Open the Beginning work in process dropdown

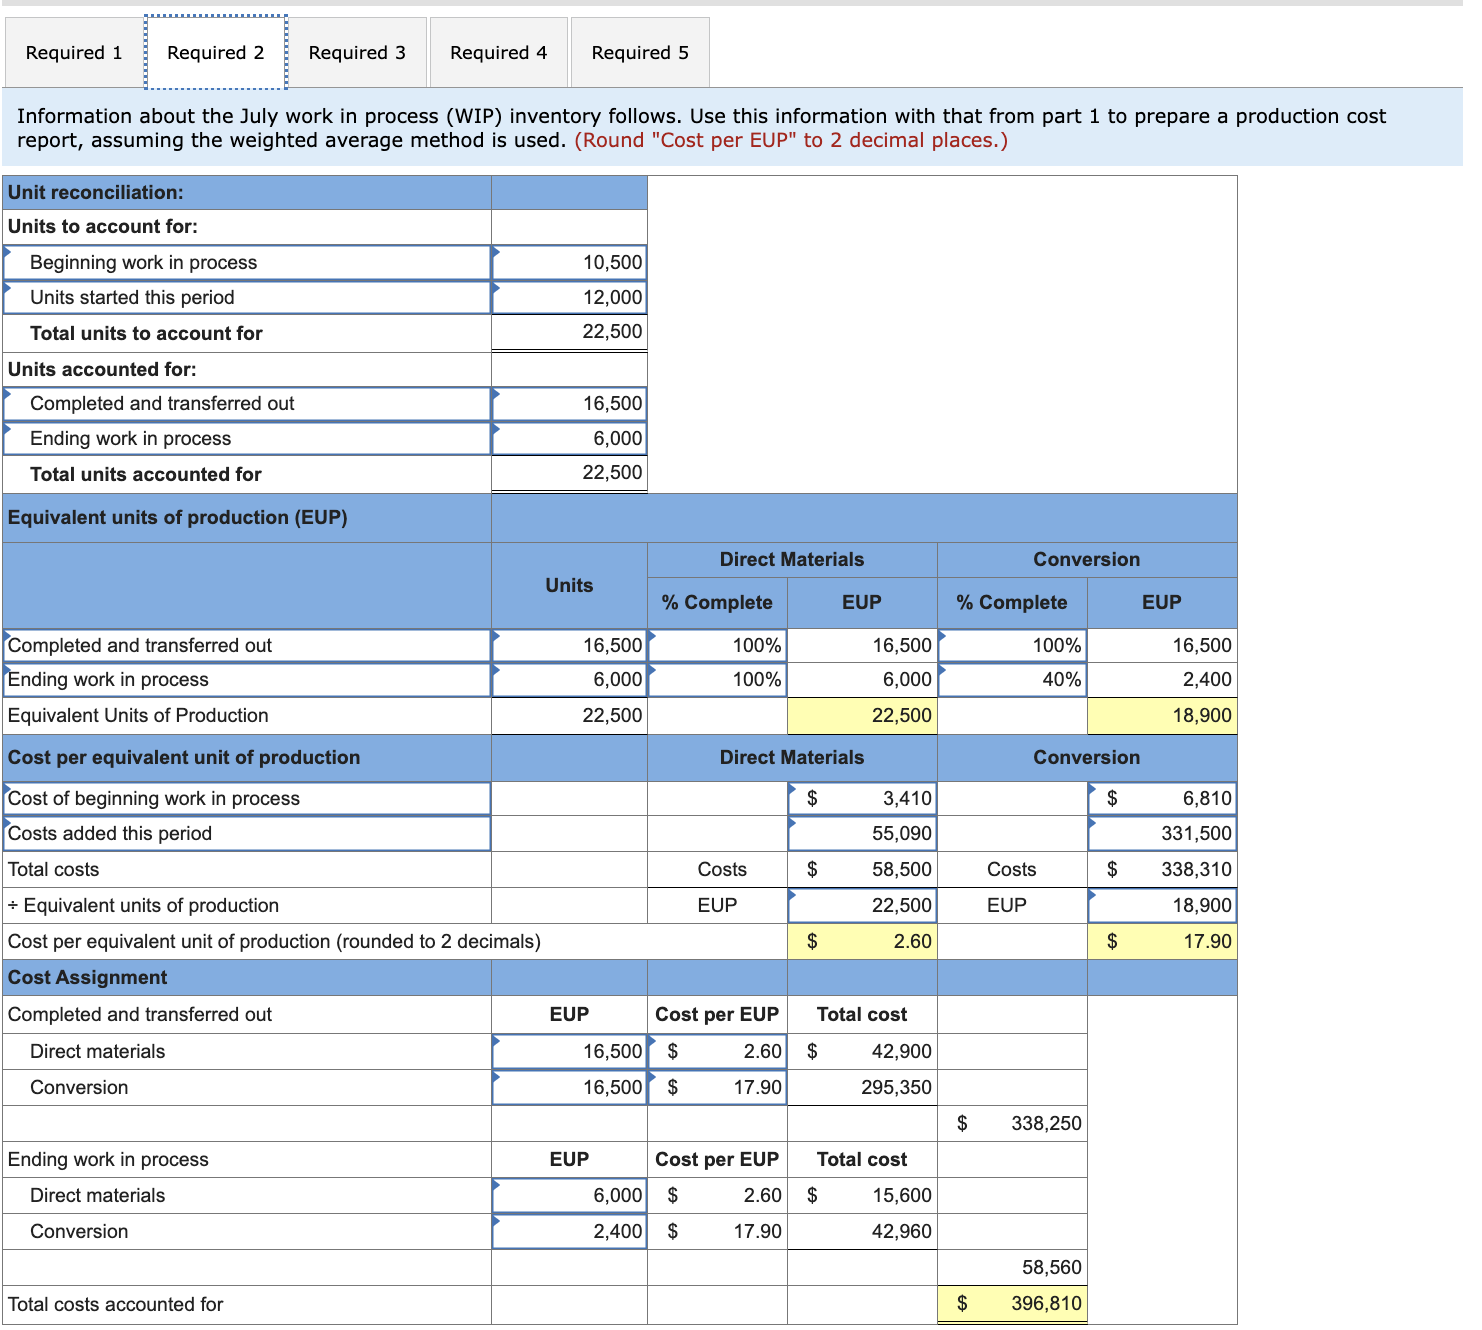coord(247,262)
